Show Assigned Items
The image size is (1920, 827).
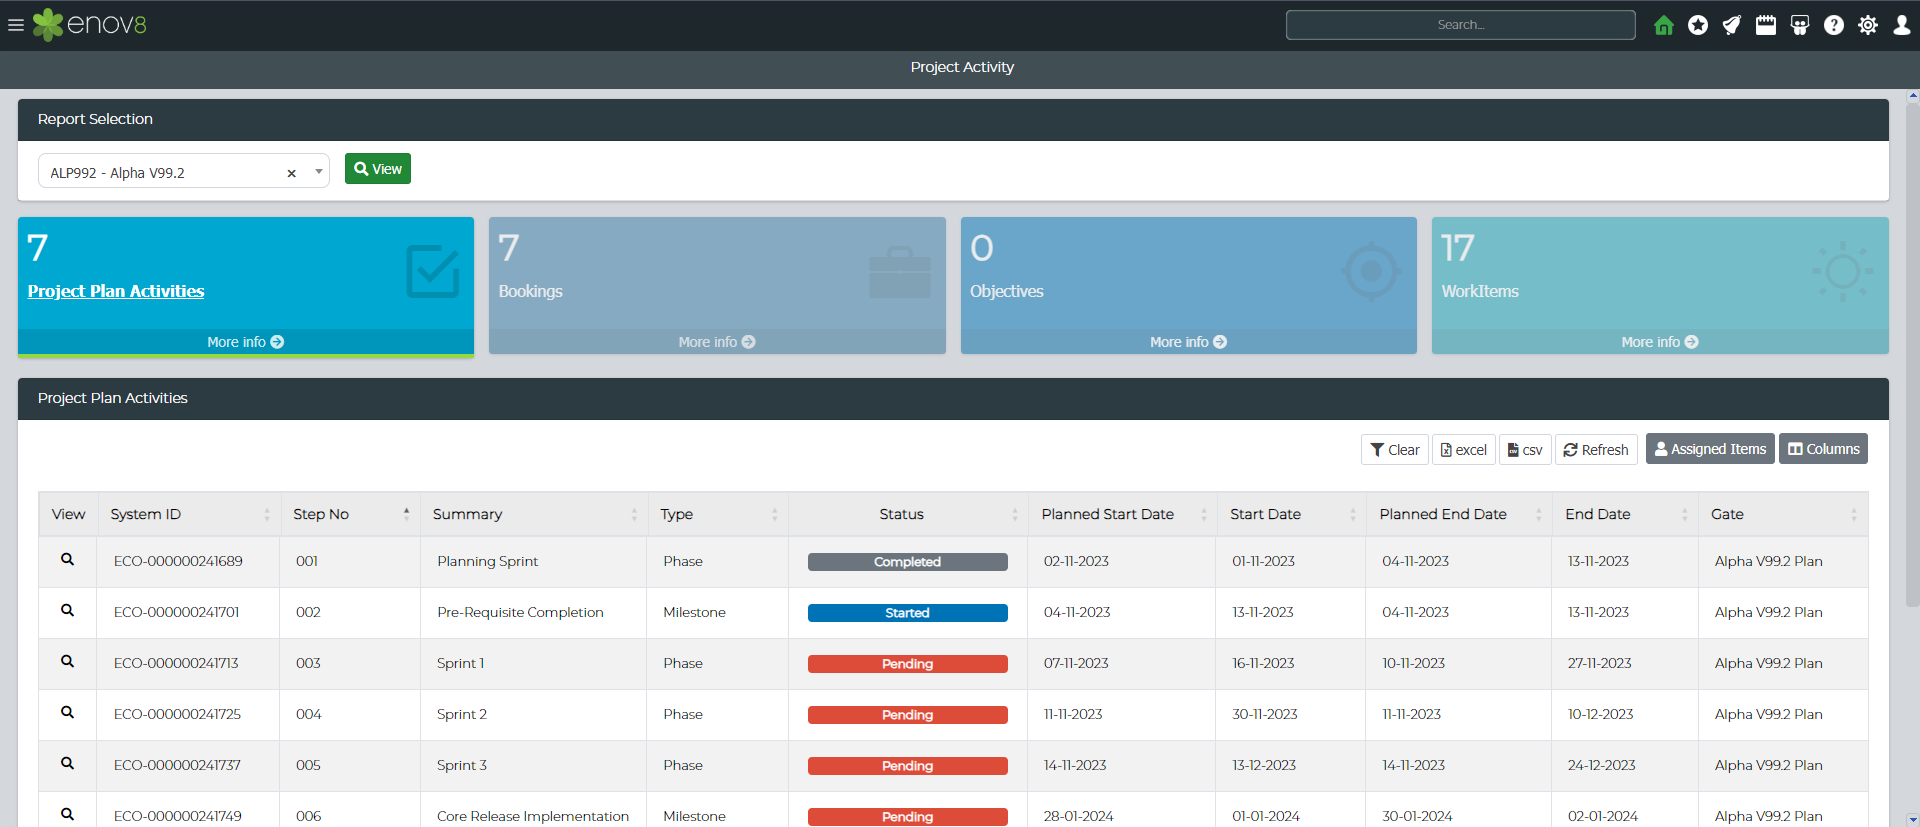1710,449
